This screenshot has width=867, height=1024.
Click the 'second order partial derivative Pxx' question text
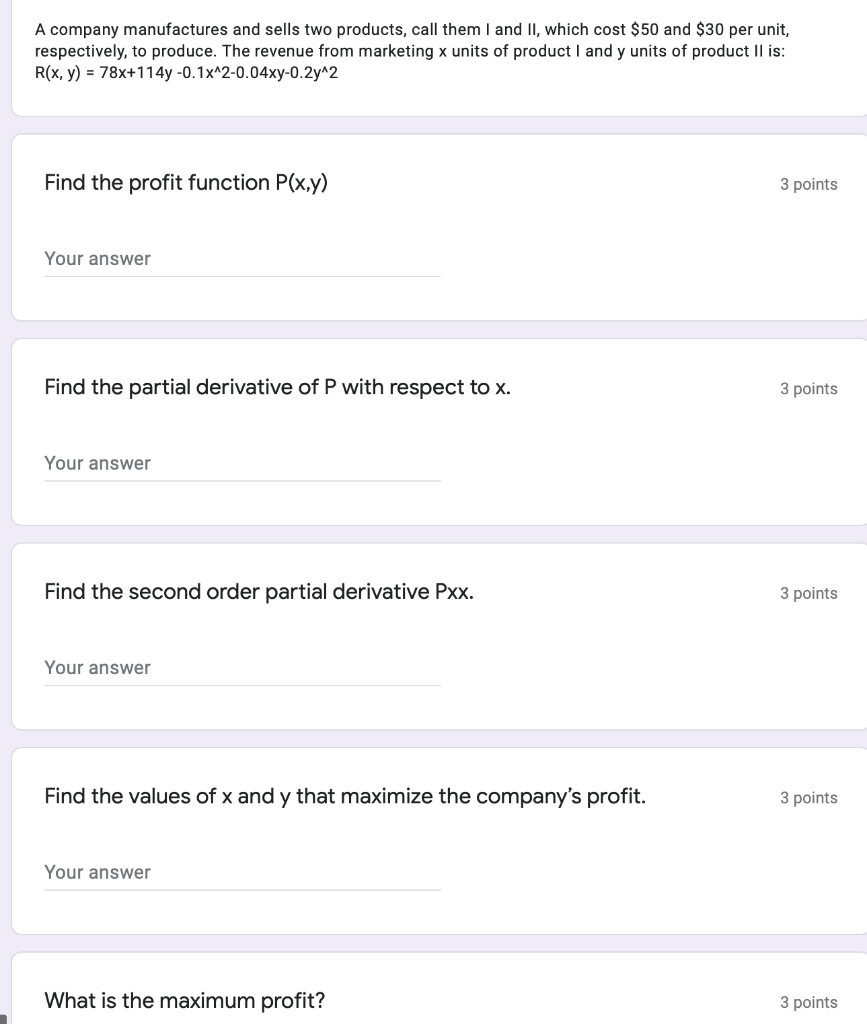tap(259, 592)
